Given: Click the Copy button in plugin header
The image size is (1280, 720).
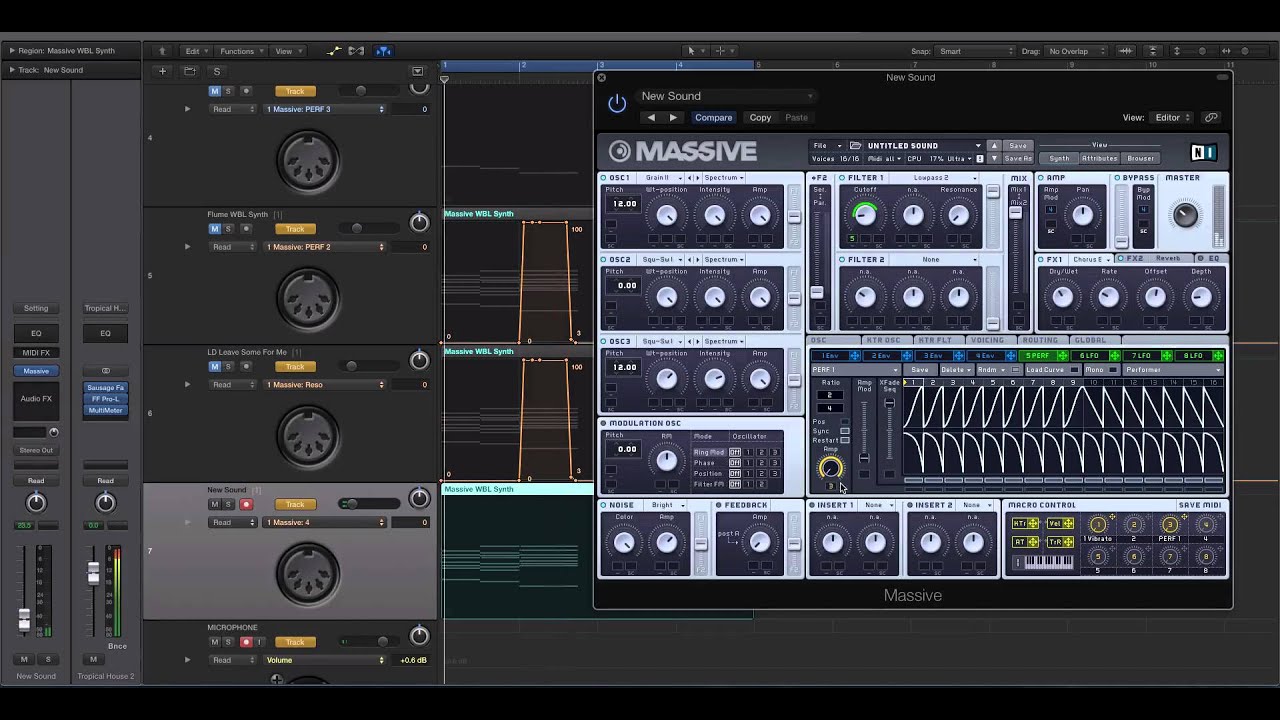Looking at the screenshot, I should point(761,117).
